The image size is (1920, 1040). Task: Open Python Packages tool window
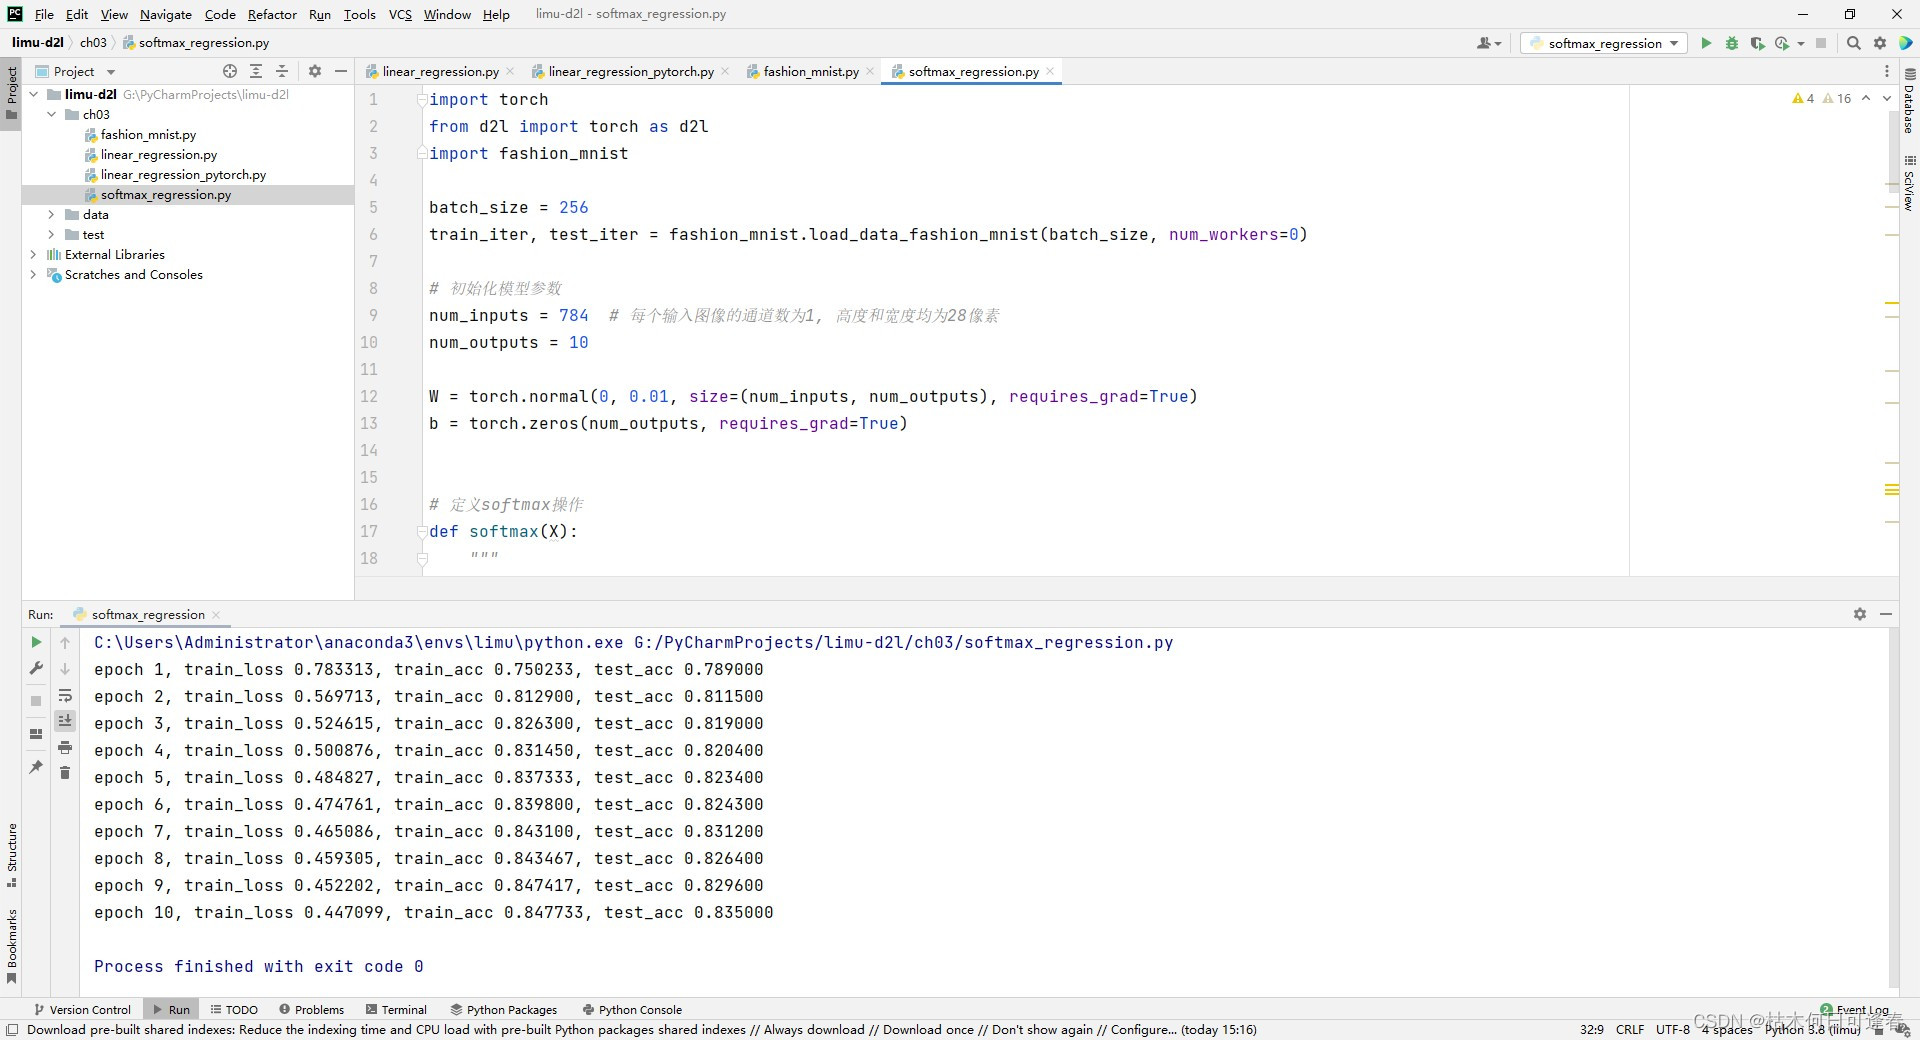pos(503,1010)
